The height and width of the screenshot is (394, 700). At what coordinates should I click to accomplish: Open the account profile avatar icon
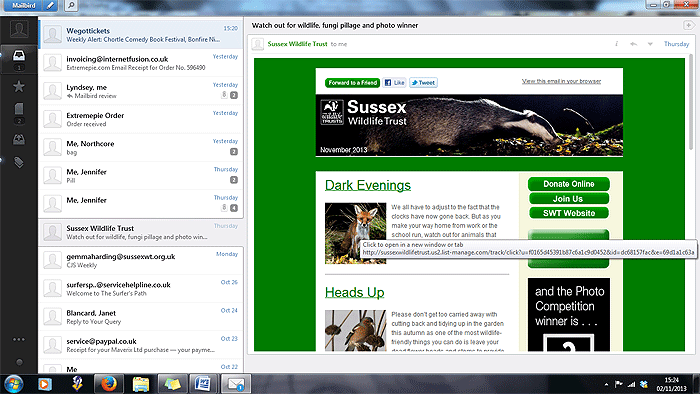pyautogui.click(x=19, y=29)
